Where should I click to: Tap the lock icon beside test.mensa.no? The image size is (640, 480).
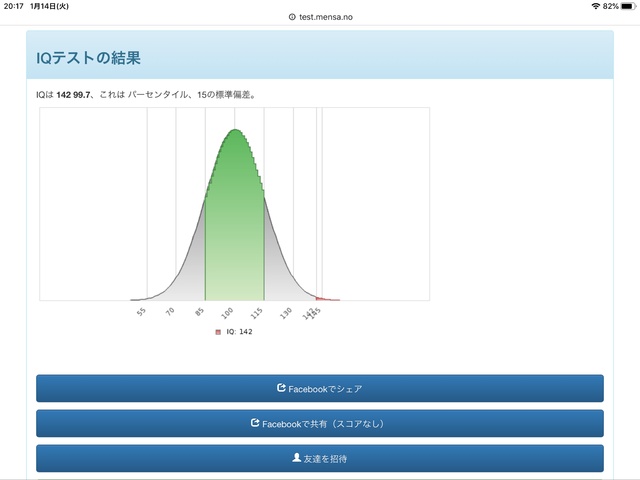pyautogui.click(x=292, y=17)
